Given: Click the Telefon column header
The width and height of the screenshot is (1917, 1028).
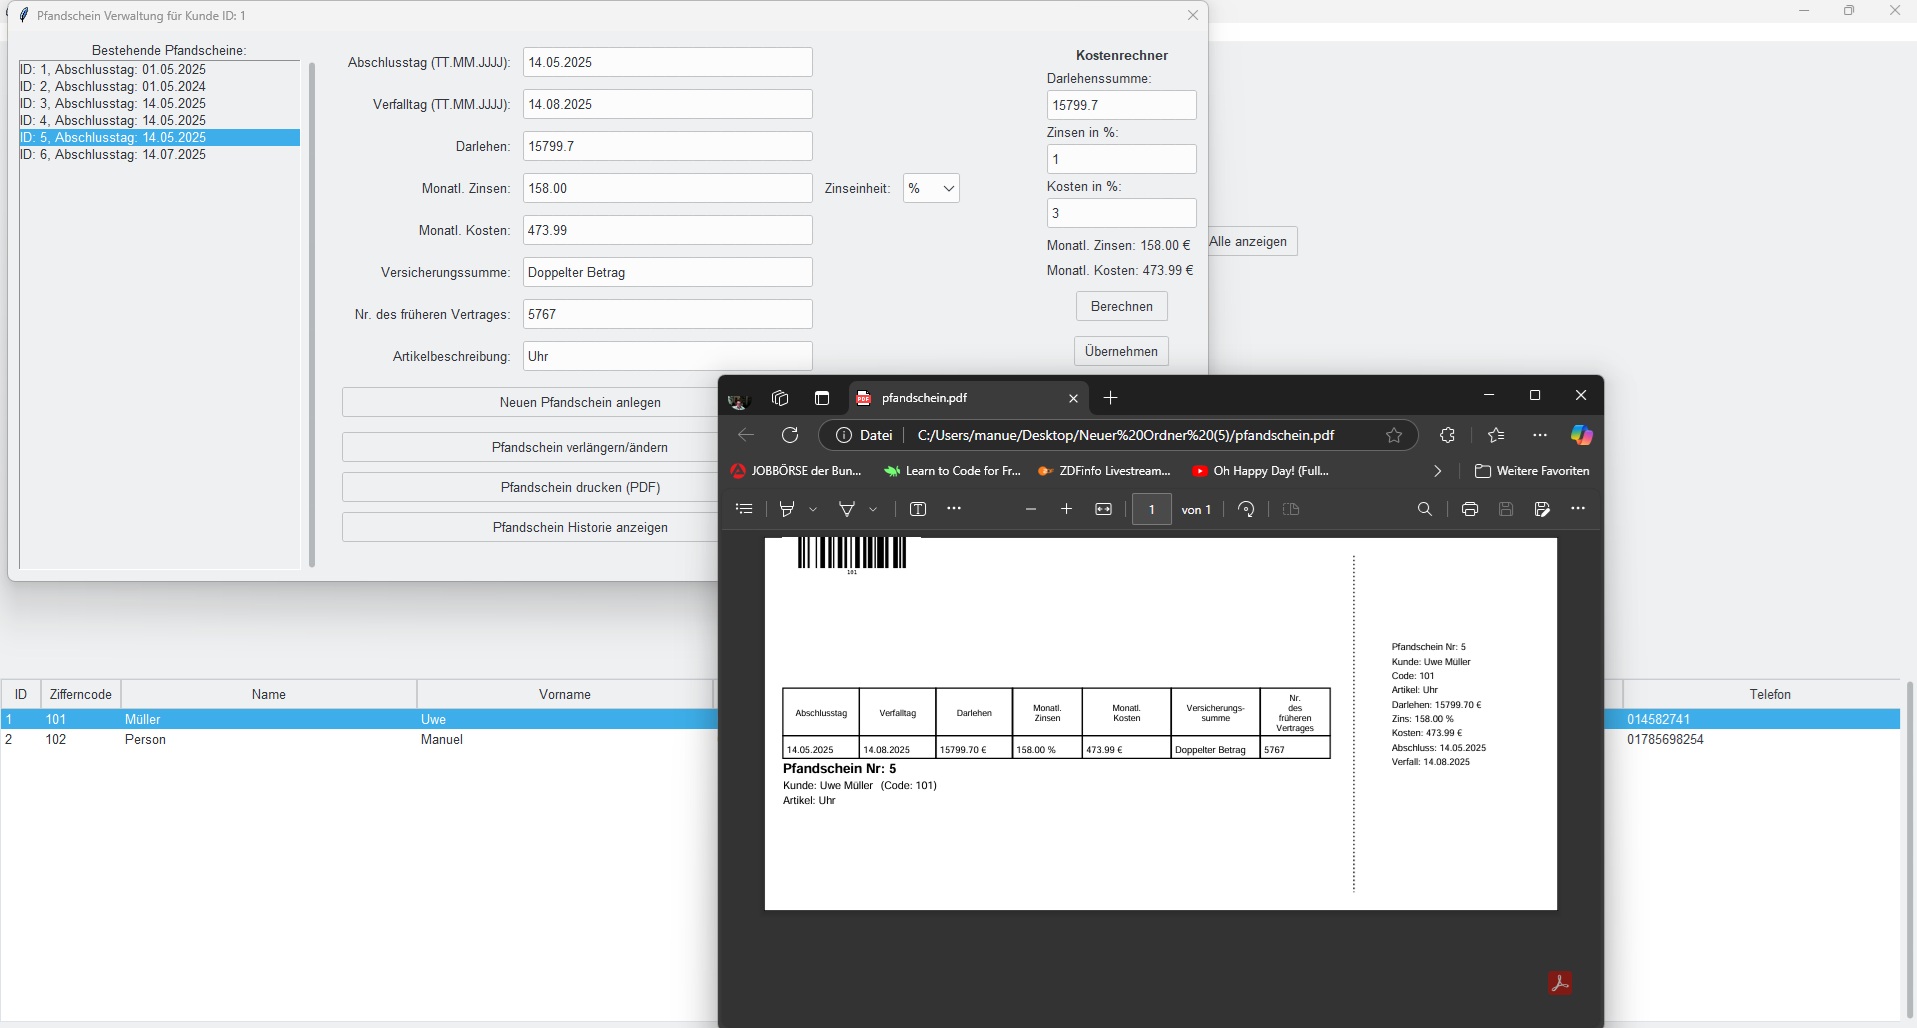Looking at the screenshot, I should point(1769,694).
